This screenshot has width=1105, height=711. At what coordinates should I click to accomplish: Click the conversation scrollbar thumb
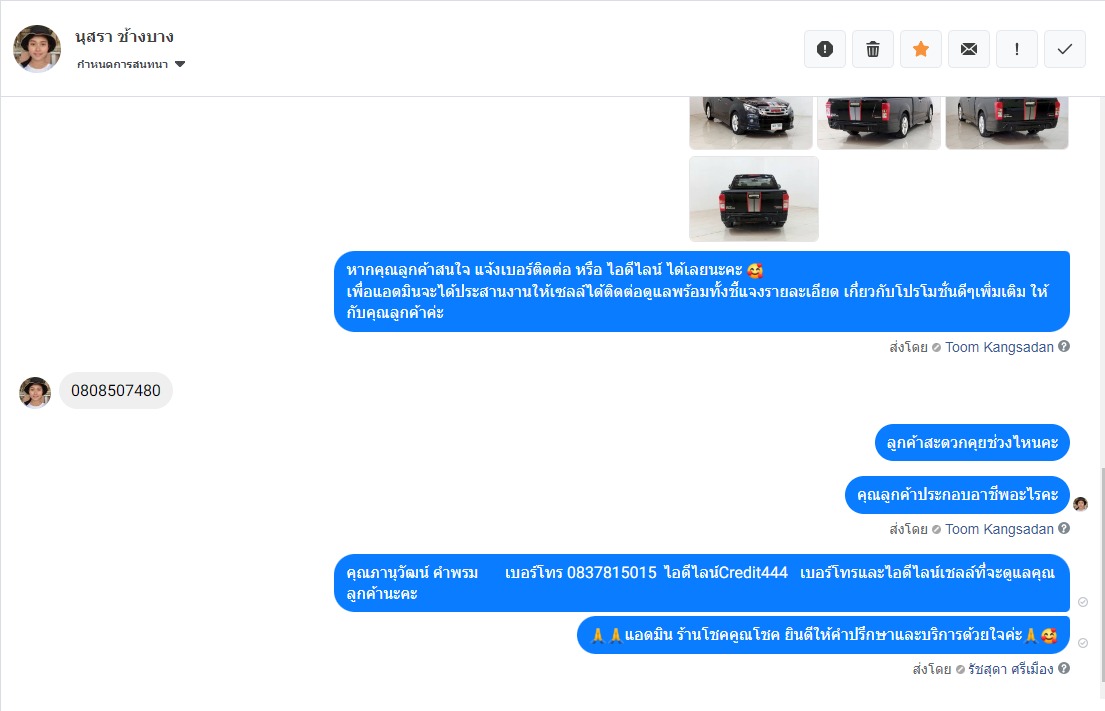point(1101,574)
